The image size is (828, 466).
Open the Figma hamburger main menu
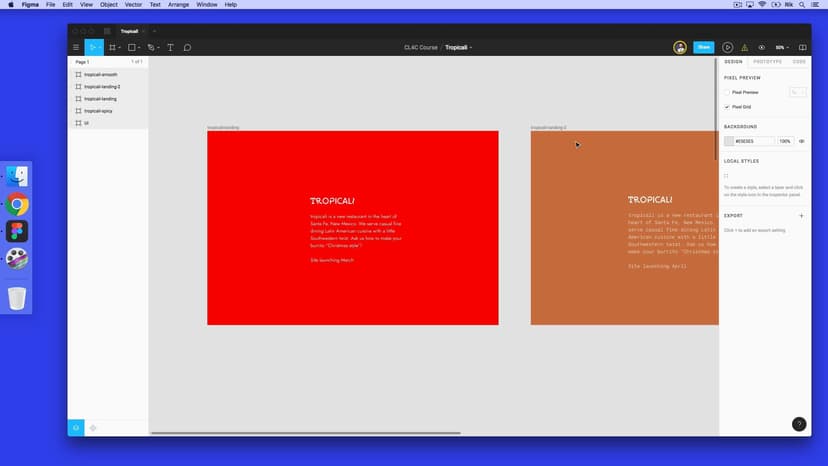(x=75, y=47)
